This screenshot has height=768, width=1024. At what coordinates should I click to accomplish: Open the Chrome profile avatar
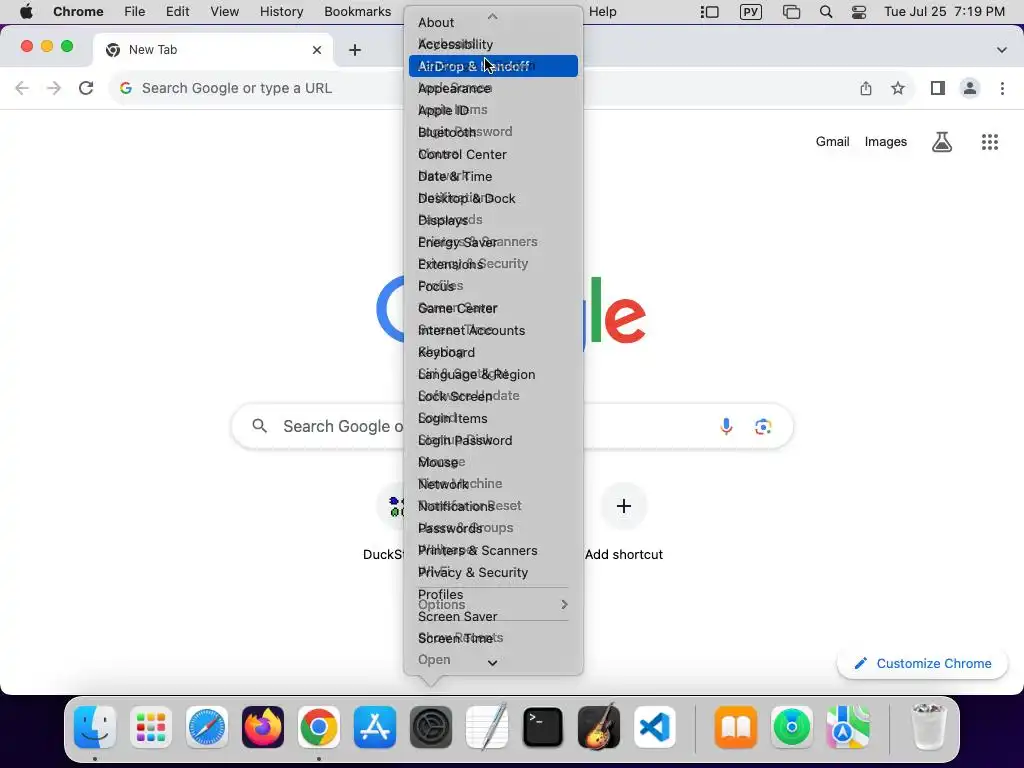click(x=970, y=88)
